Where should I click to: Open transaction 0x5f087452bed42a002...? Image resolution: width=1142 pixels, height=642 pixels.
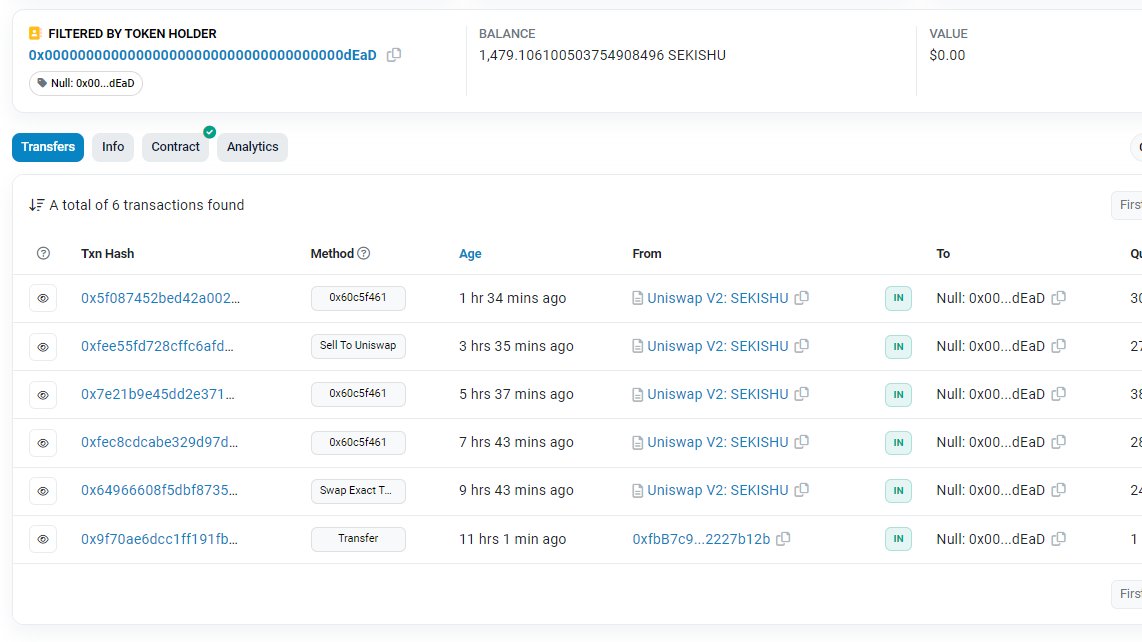point(160,298)
